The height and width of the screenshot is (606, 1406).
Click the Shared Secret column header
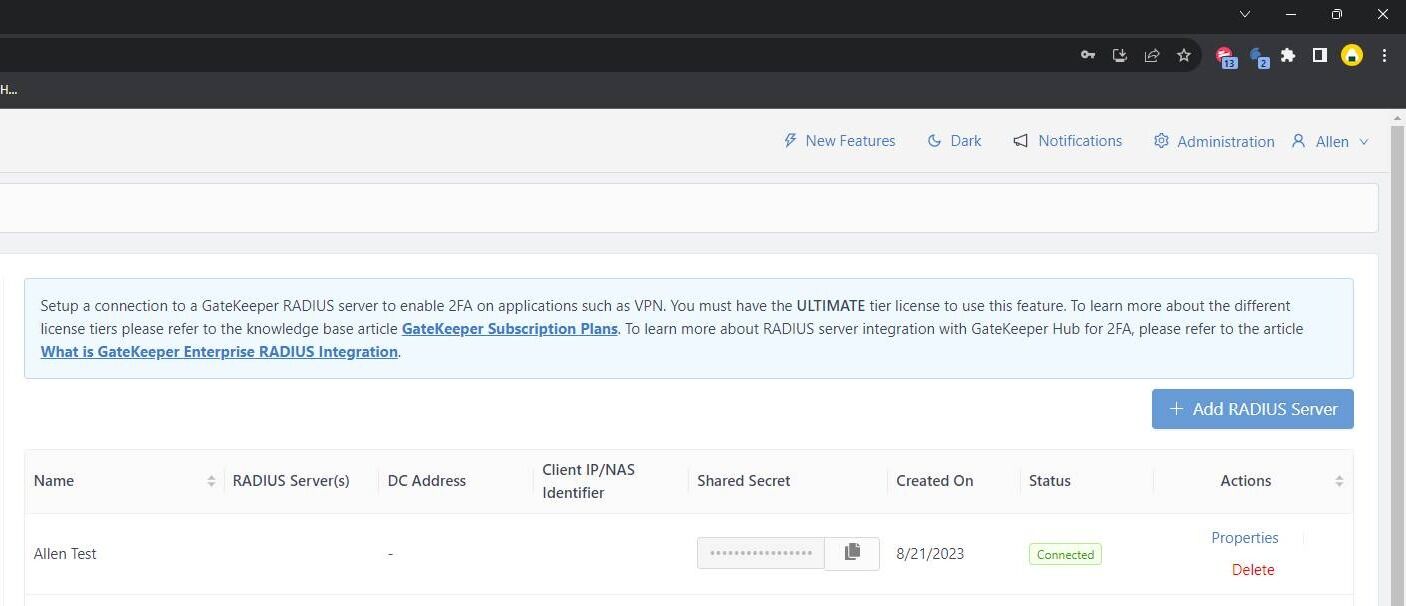click(x=743, y=481)
